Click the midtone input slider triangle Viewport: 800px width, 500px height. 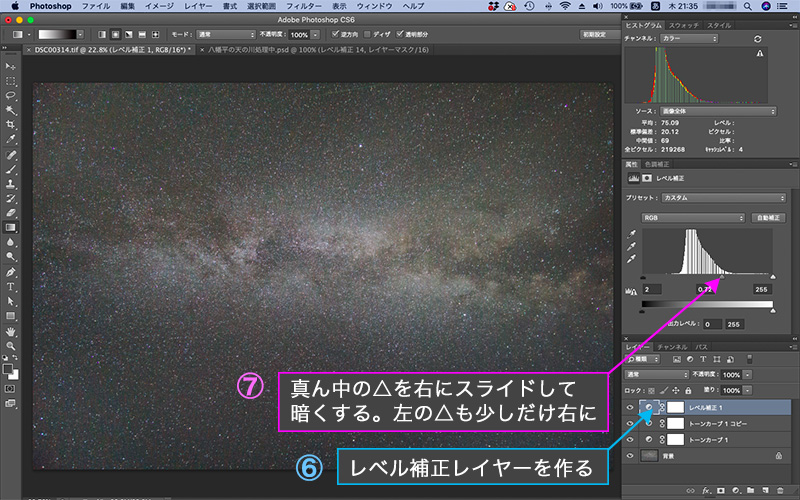click(721, 277)
